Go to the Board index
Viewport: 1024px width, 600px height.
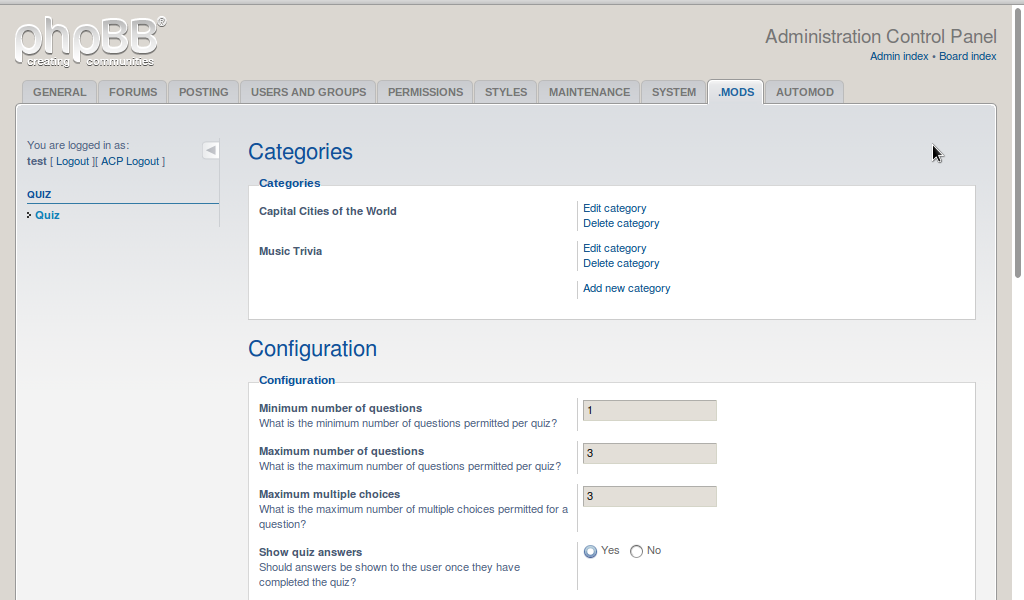967,56
